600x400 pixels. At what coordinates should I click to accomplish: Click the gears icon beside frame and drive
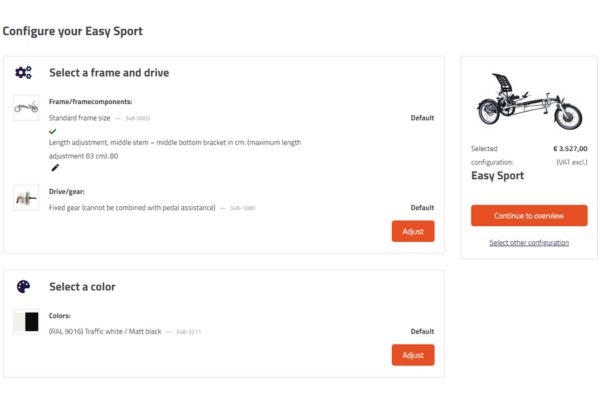pos(23,72)
